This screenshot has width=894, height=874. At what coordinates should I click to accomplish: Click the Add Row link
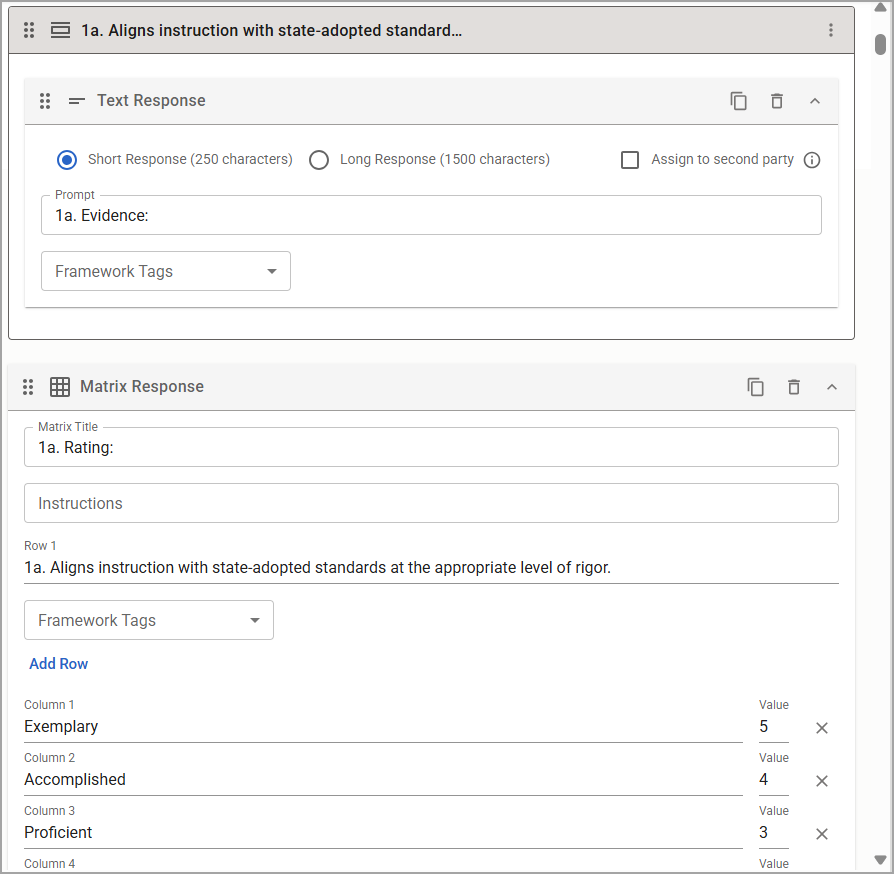click(x=59, y=664)
